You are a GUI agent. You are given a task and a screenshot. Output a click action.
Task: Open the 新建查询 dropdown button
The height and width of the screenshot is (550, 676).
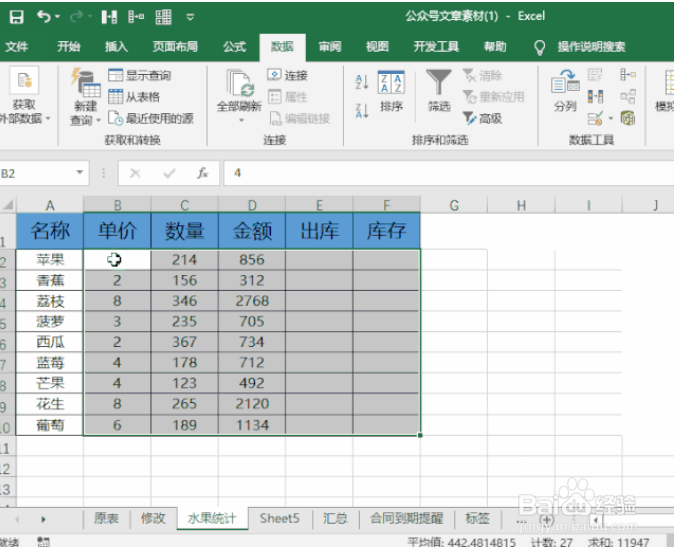click(x=85, y=112)
